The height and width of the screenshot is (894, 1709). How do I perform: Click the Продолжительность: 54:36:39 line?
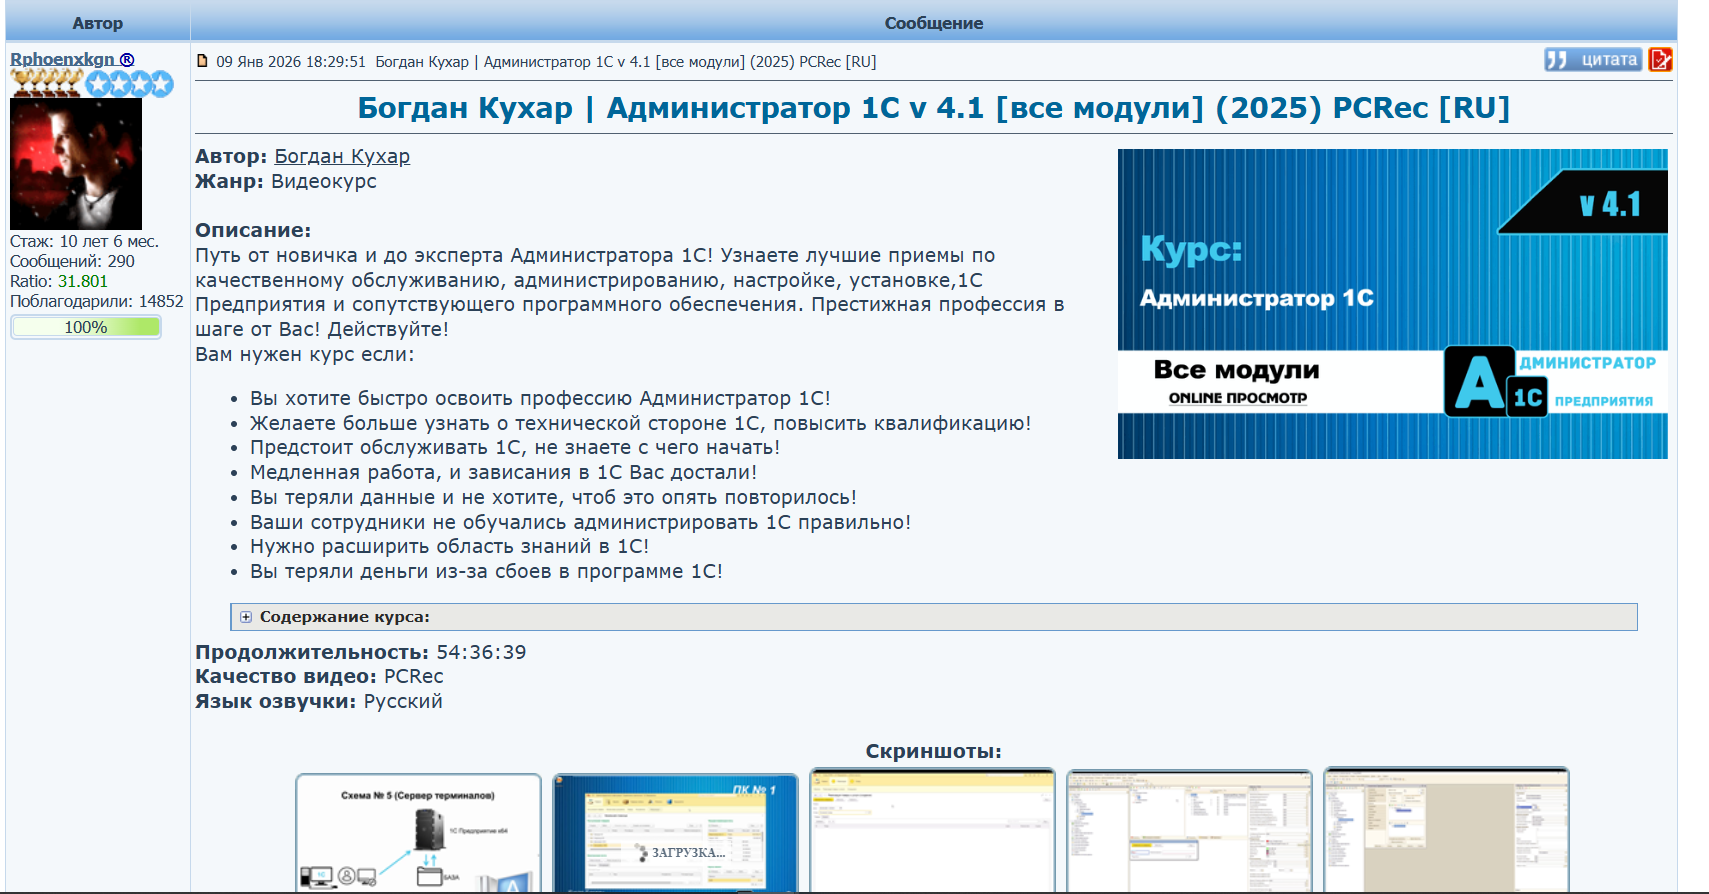click(361, 652)
